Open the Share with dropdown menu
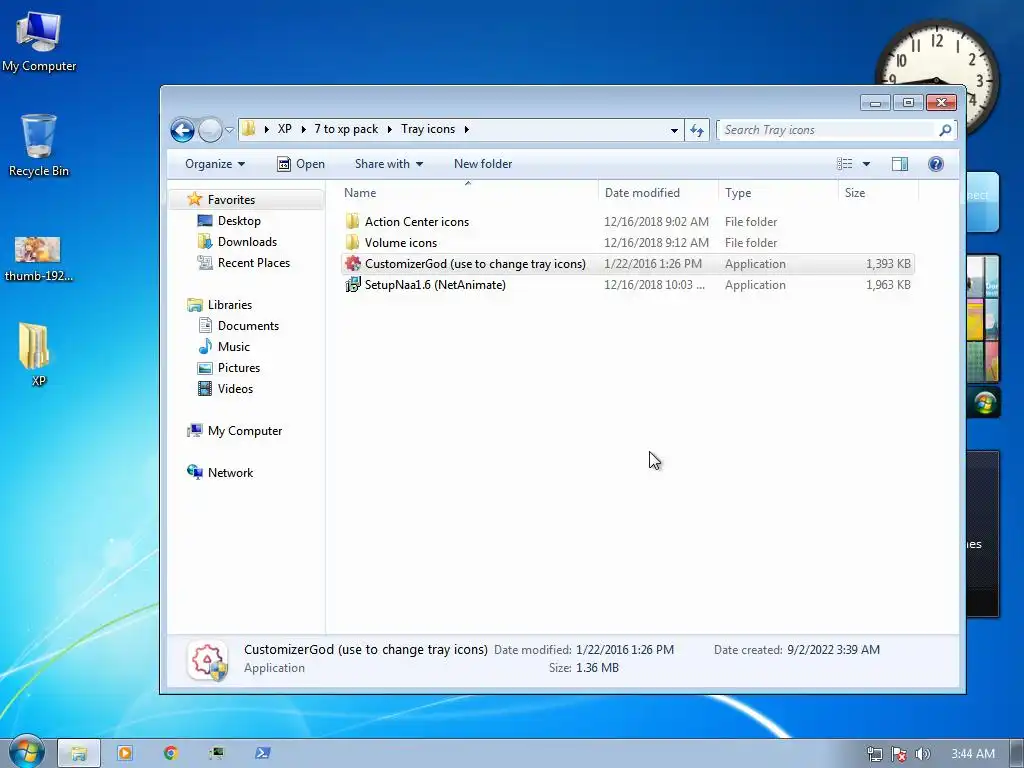1024x768 pixels. tap(389, 164)
